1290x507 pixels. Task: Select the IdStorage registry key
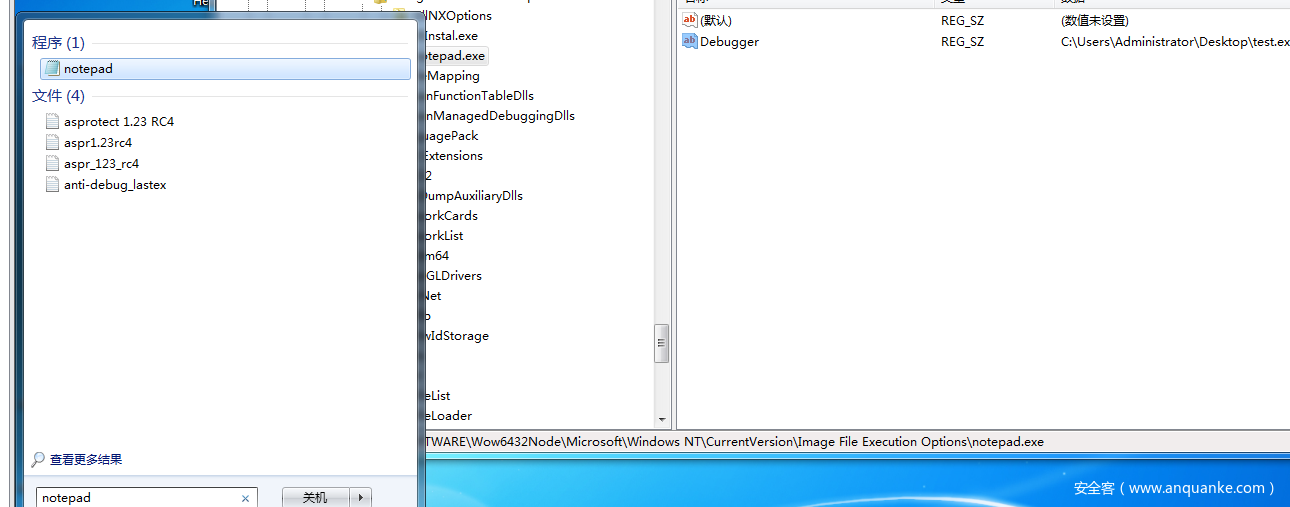[x=457, y=335]
